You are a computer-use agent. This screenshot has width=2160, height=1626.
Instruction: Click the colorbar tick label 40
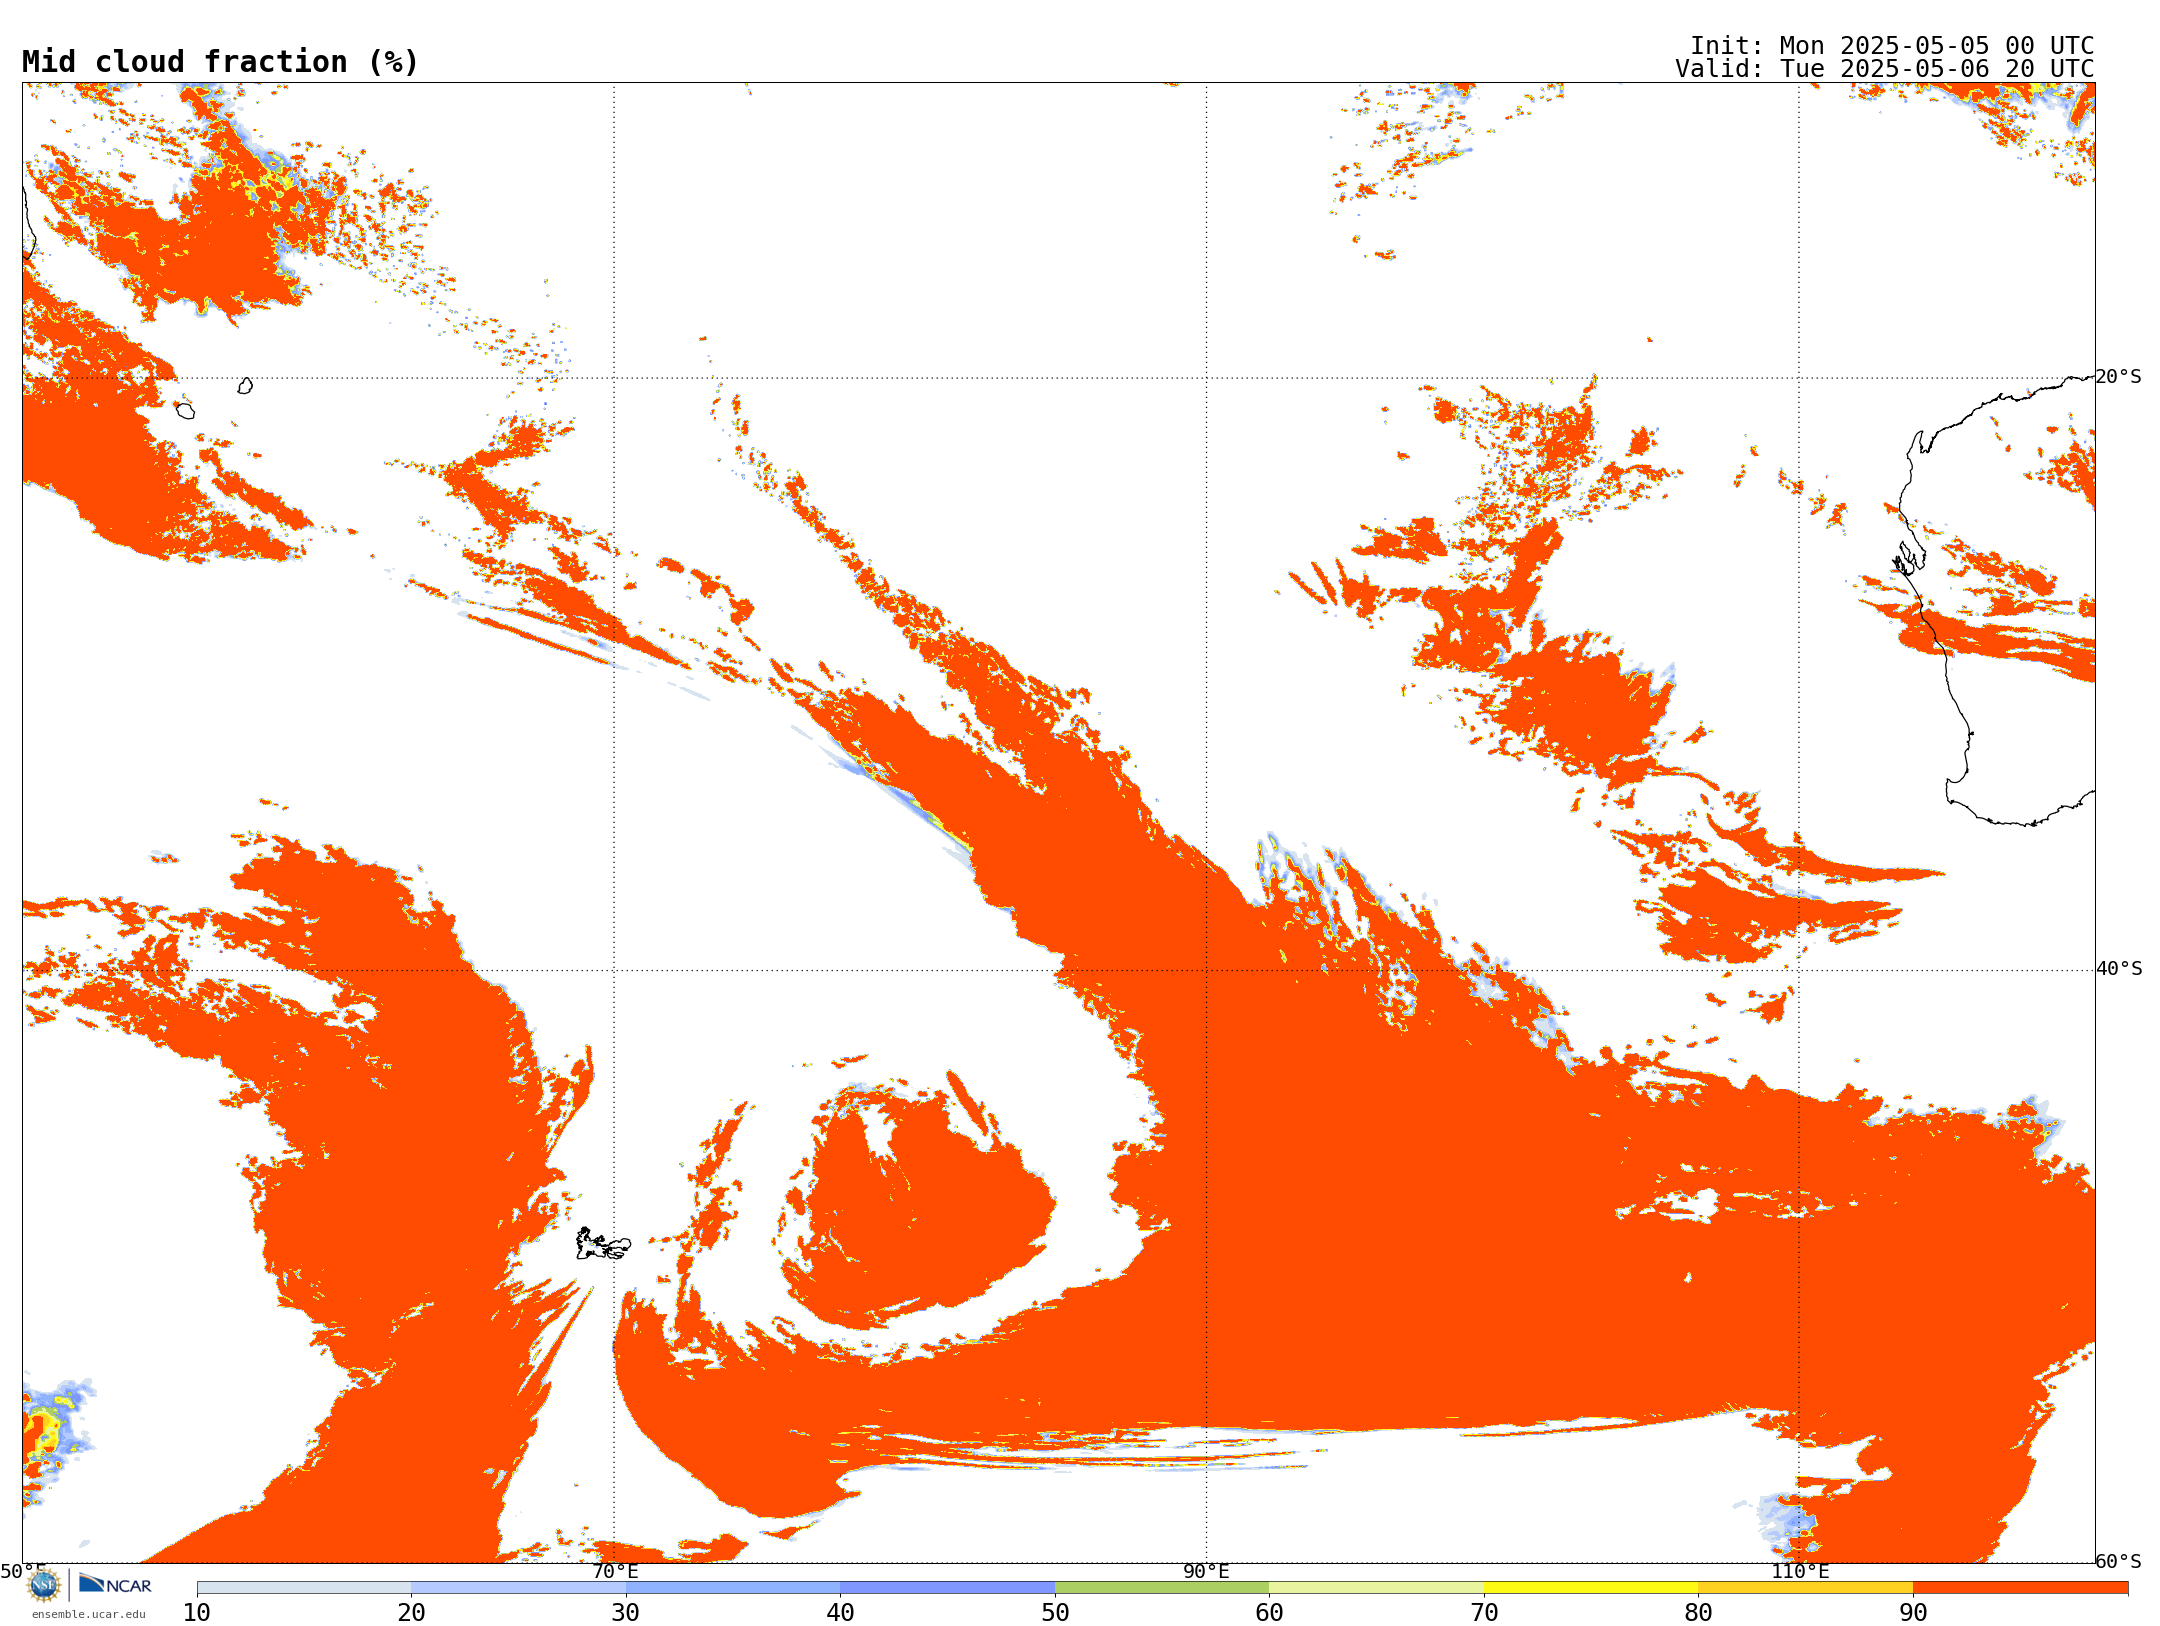(841, 1613)
